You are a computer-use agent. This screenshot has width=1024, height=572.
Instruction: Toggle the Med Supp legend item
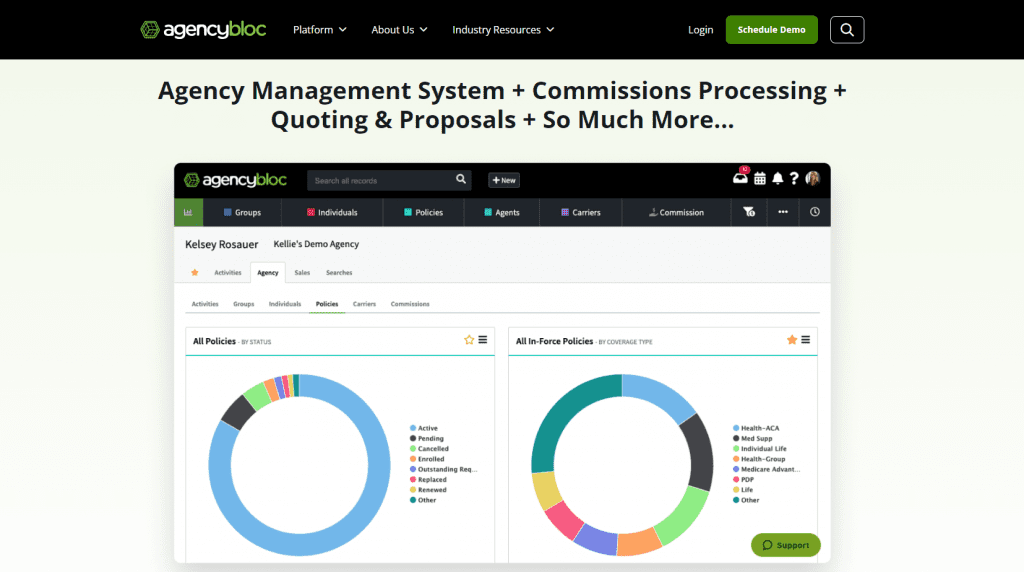point(752,438)
